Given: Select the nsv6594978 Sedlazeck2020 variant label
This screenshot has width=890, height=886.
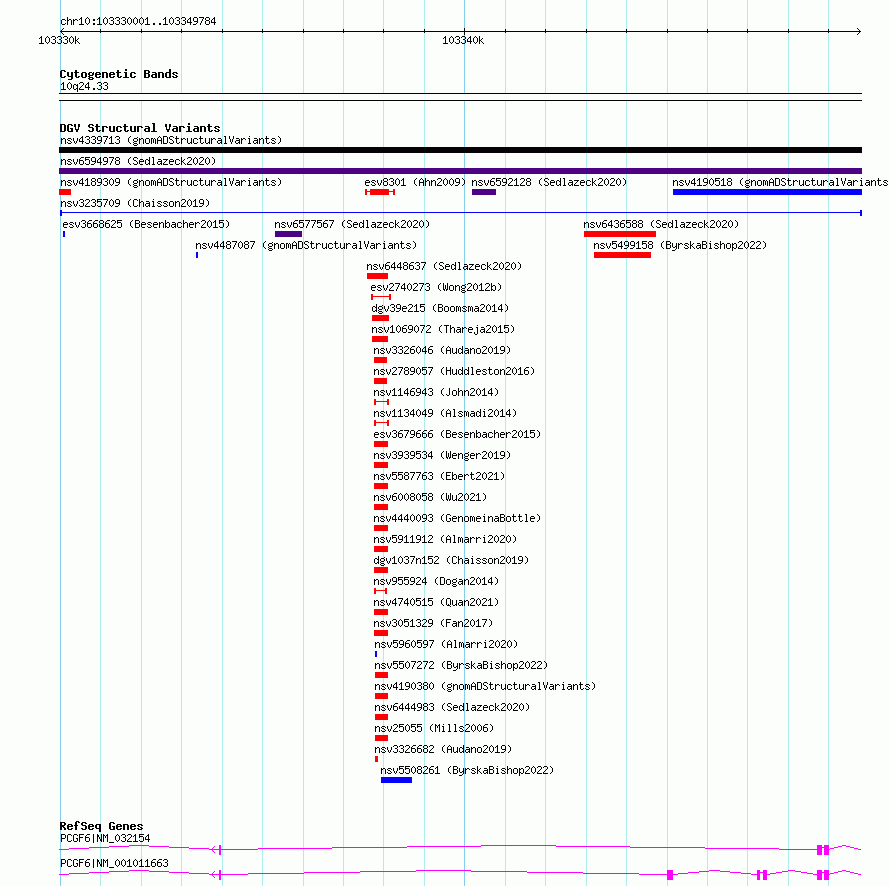Looking at the screenshot, I should [x=138, y=161].
